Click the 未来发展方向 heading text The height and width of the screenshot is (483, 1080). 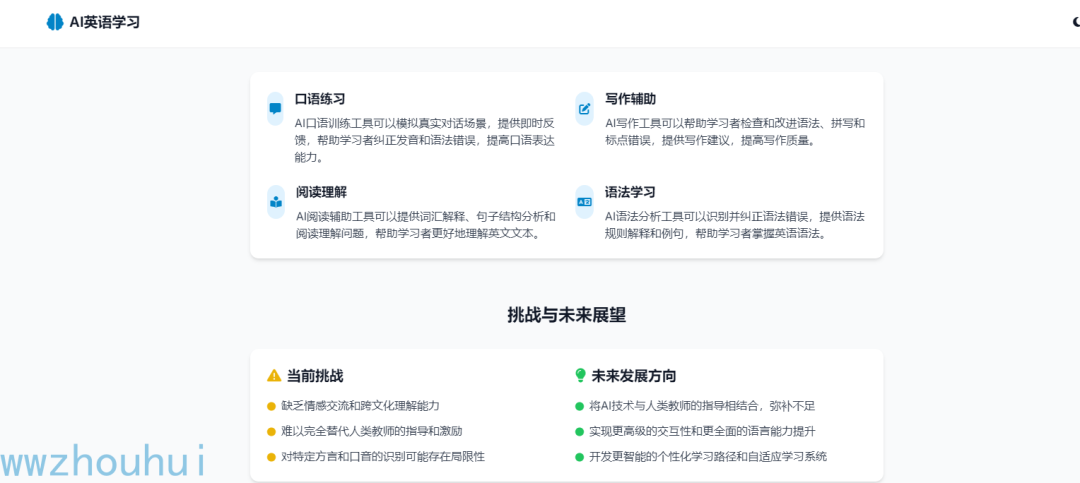[x=634, y=376]
